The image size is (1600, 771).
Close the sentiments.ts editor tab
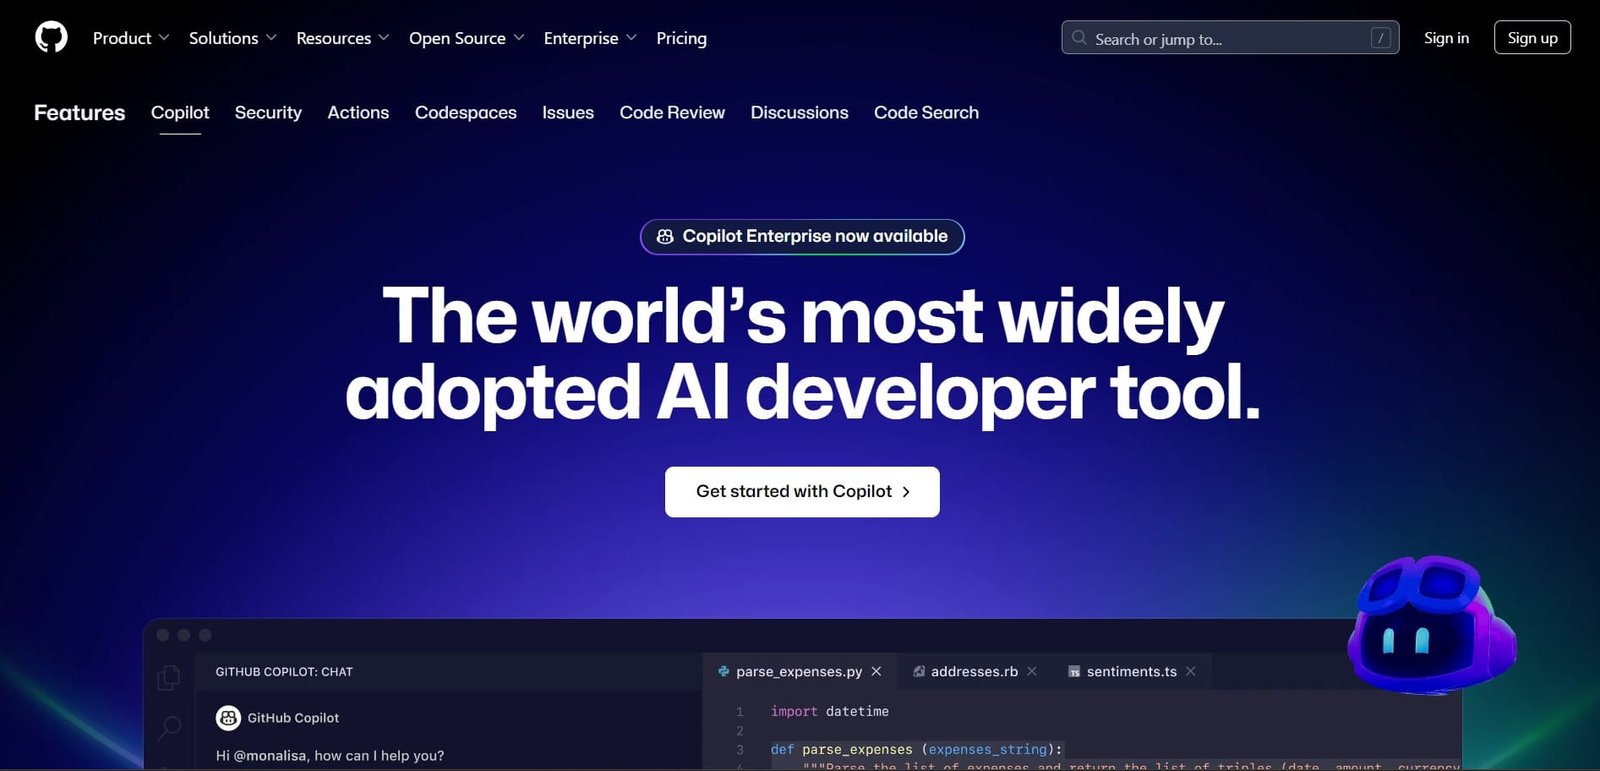click(x=1190, y=671)
